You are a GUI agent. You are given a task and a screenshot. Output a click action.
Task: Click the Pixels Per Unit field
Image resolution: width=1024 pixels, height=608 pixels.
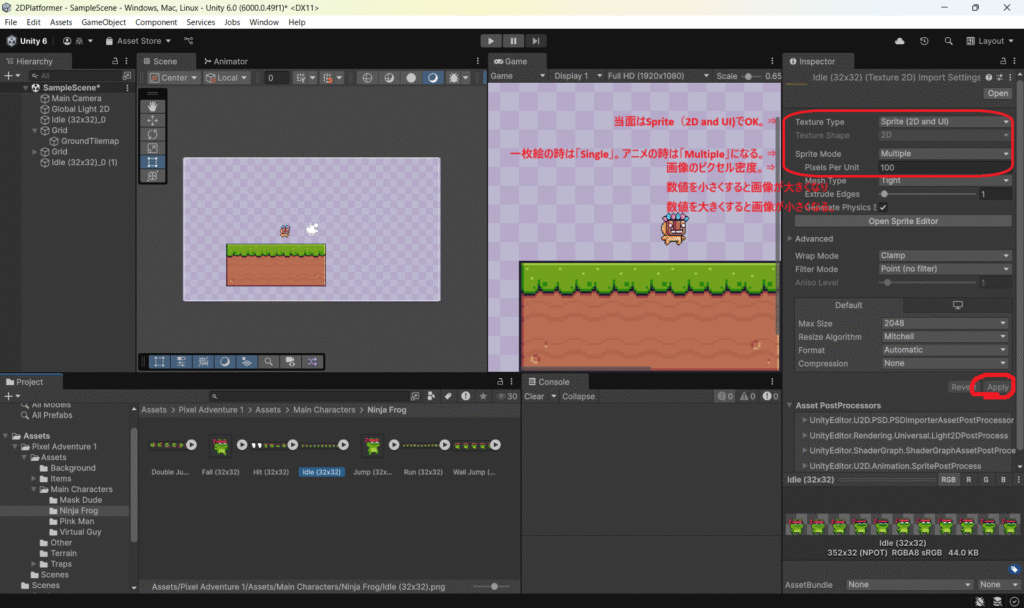point(944,167)
